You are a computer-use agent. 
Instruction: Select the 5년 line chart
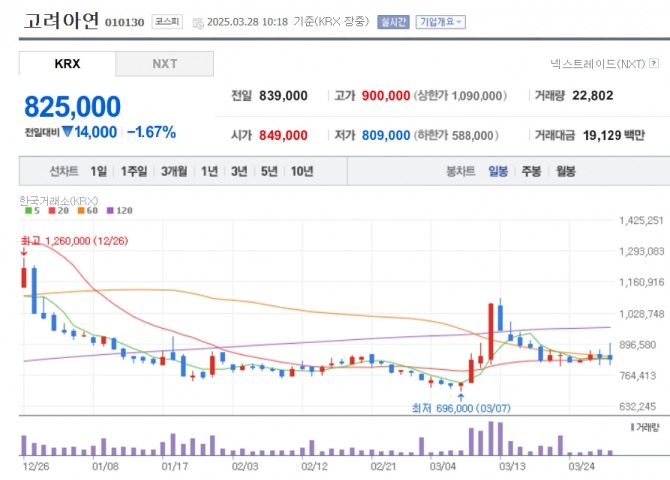[269, 171]
